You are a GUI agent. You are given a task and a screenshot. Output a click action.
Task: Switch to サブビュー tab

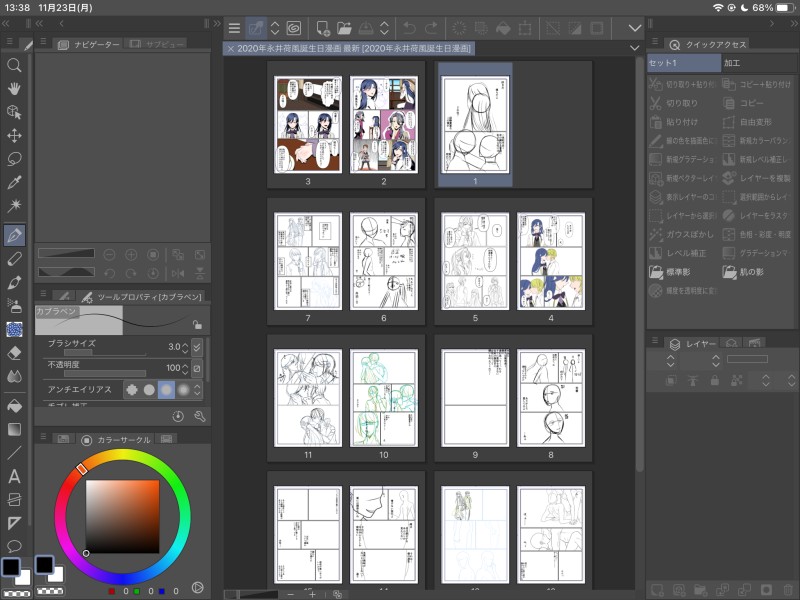point(156,44)
